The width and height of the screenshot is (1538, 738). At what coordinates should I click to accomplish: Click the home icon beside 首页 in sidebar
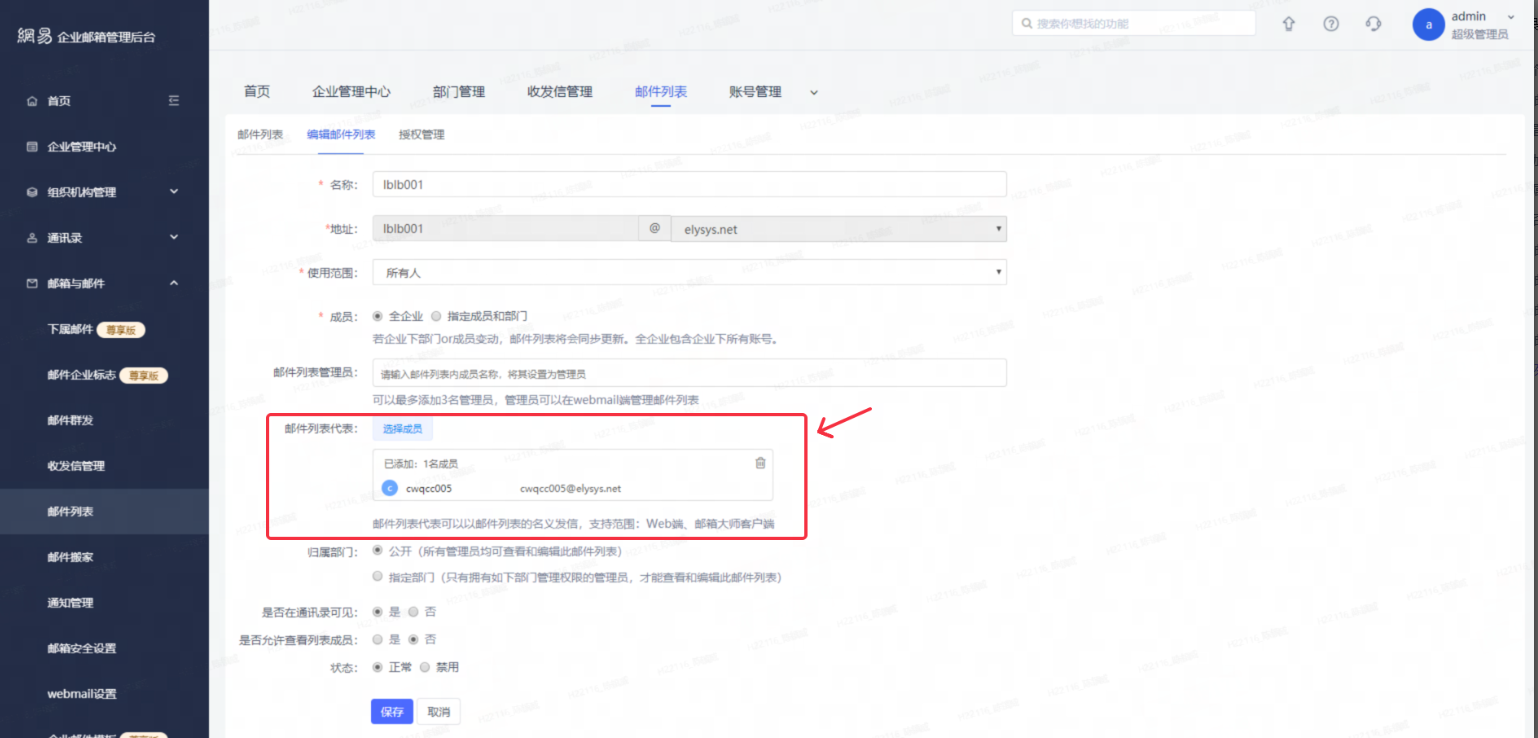pyautogui.click(x=31, y=101)
